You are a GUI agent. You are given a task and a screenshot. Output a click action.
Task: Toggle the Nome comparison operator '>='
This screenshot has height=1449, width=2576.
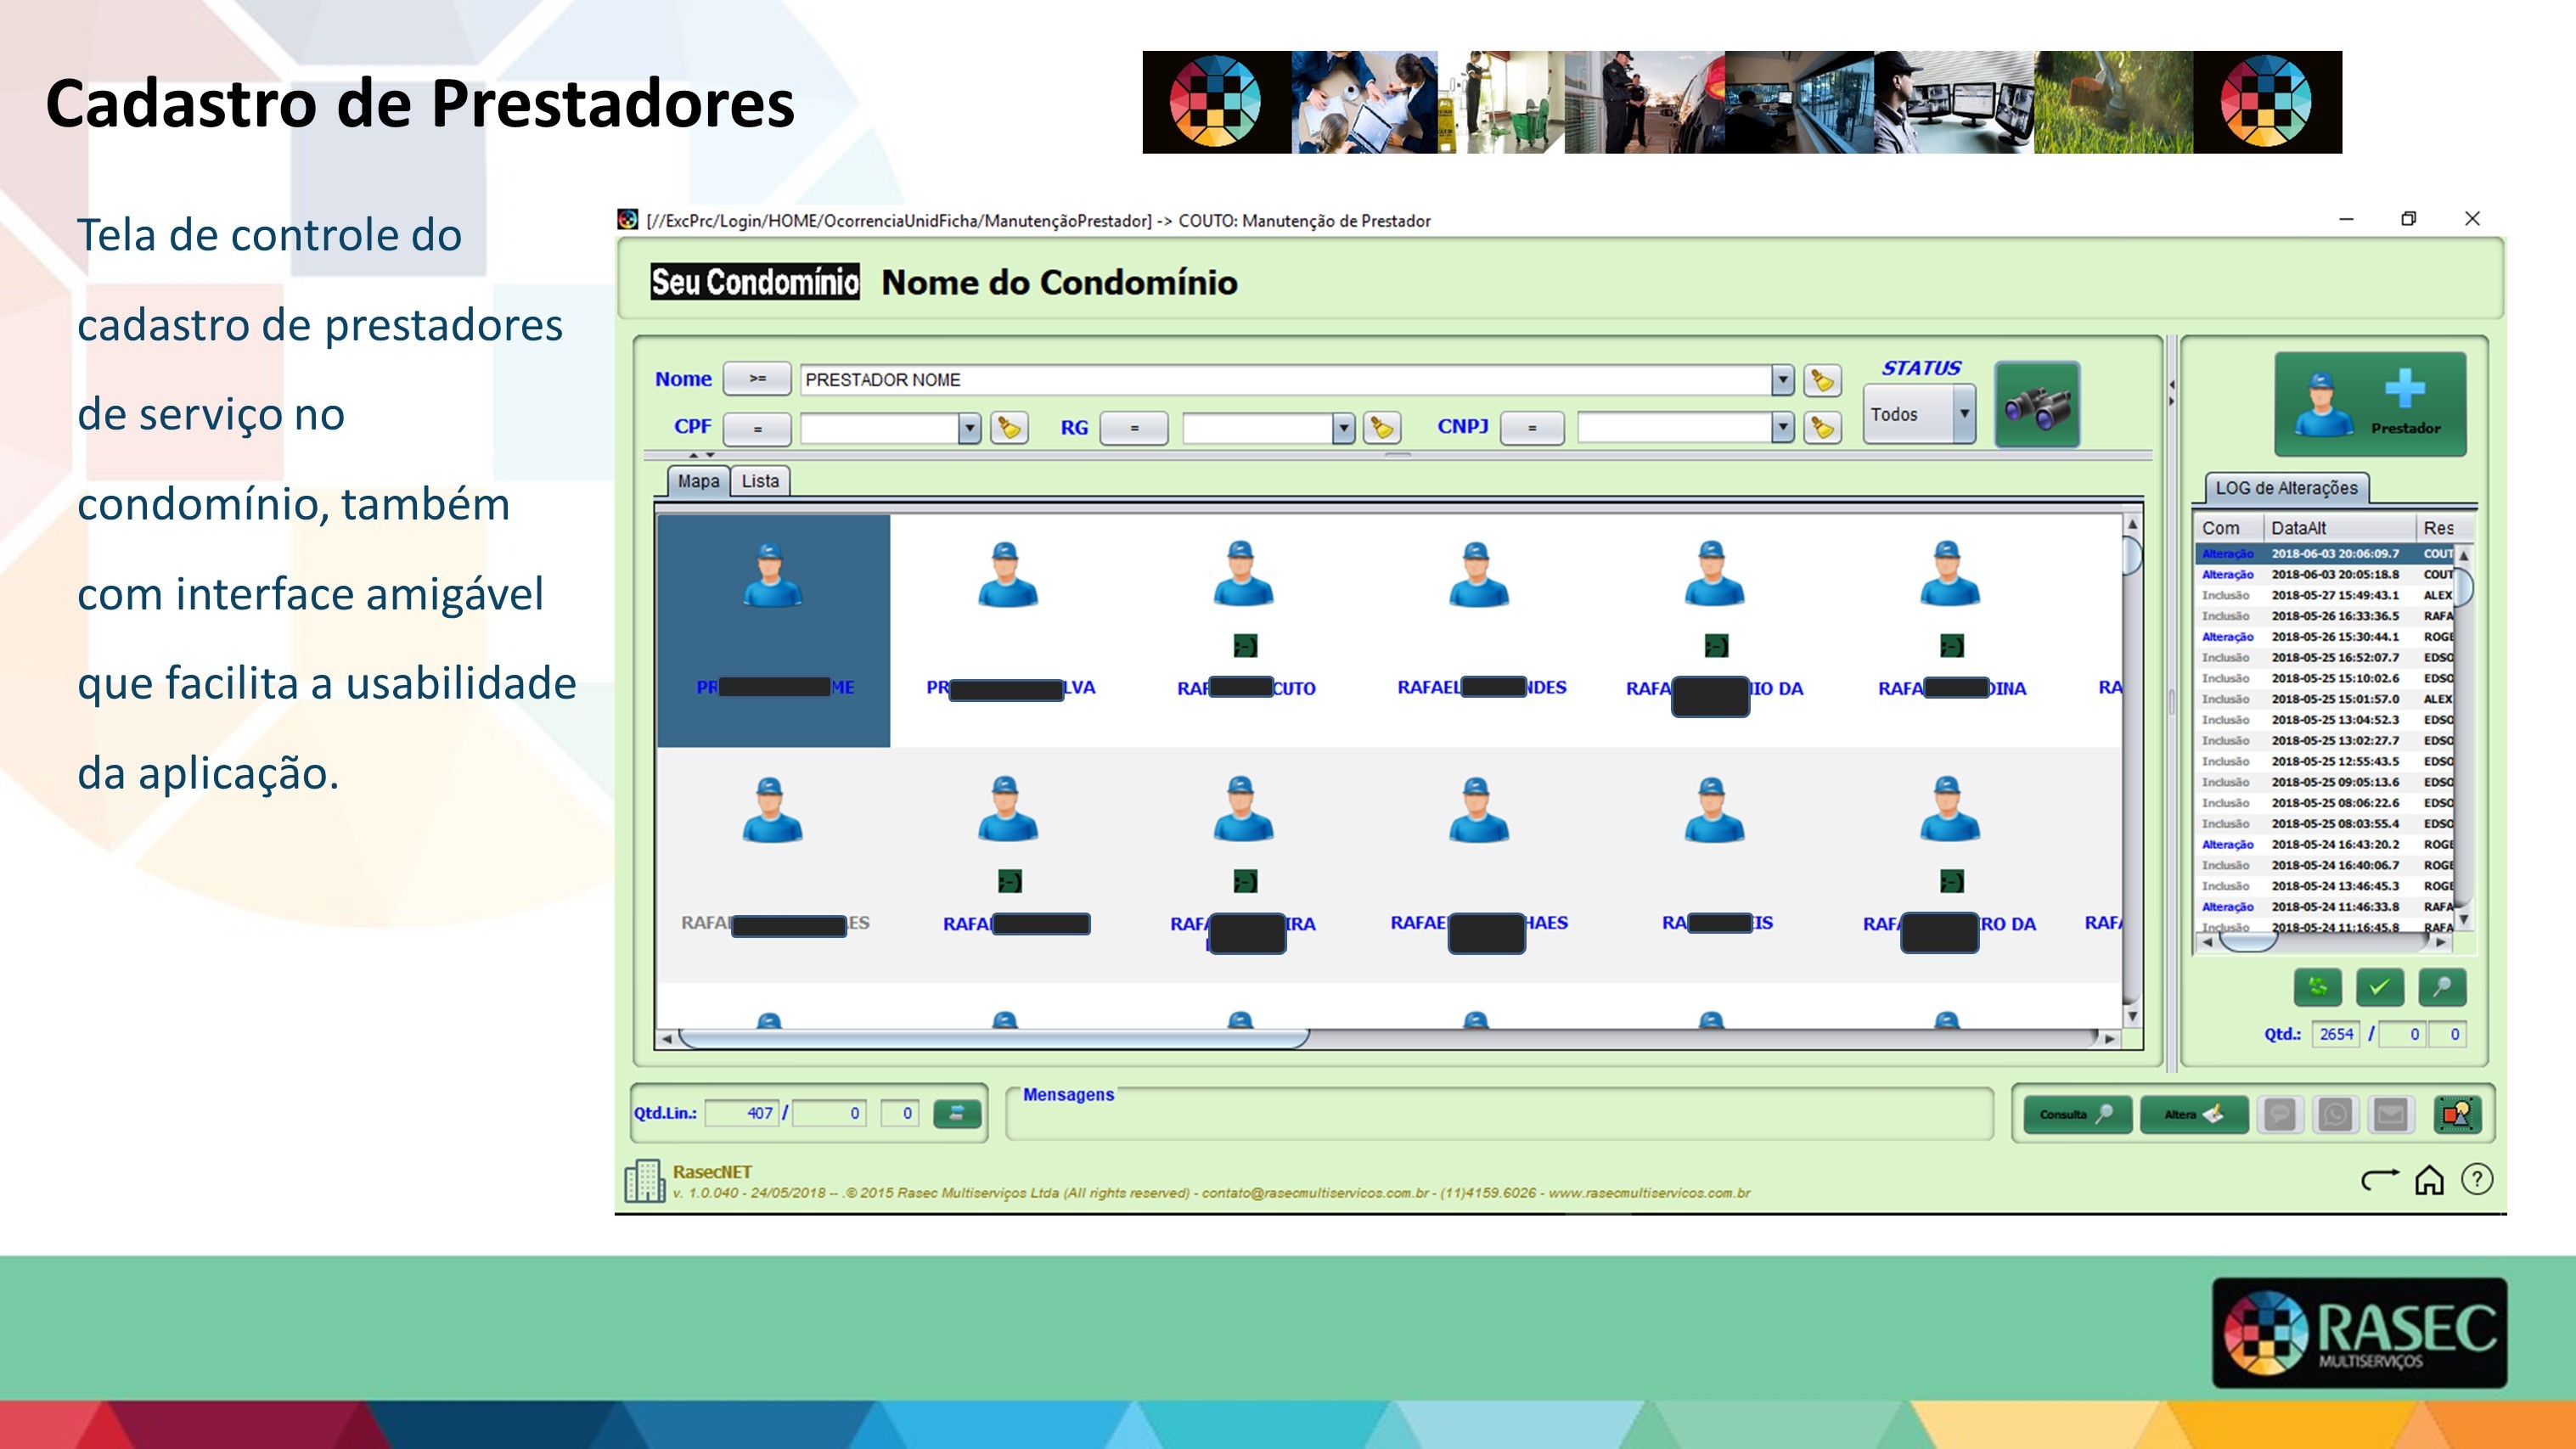pyautogui.click(x=757, y=379)
